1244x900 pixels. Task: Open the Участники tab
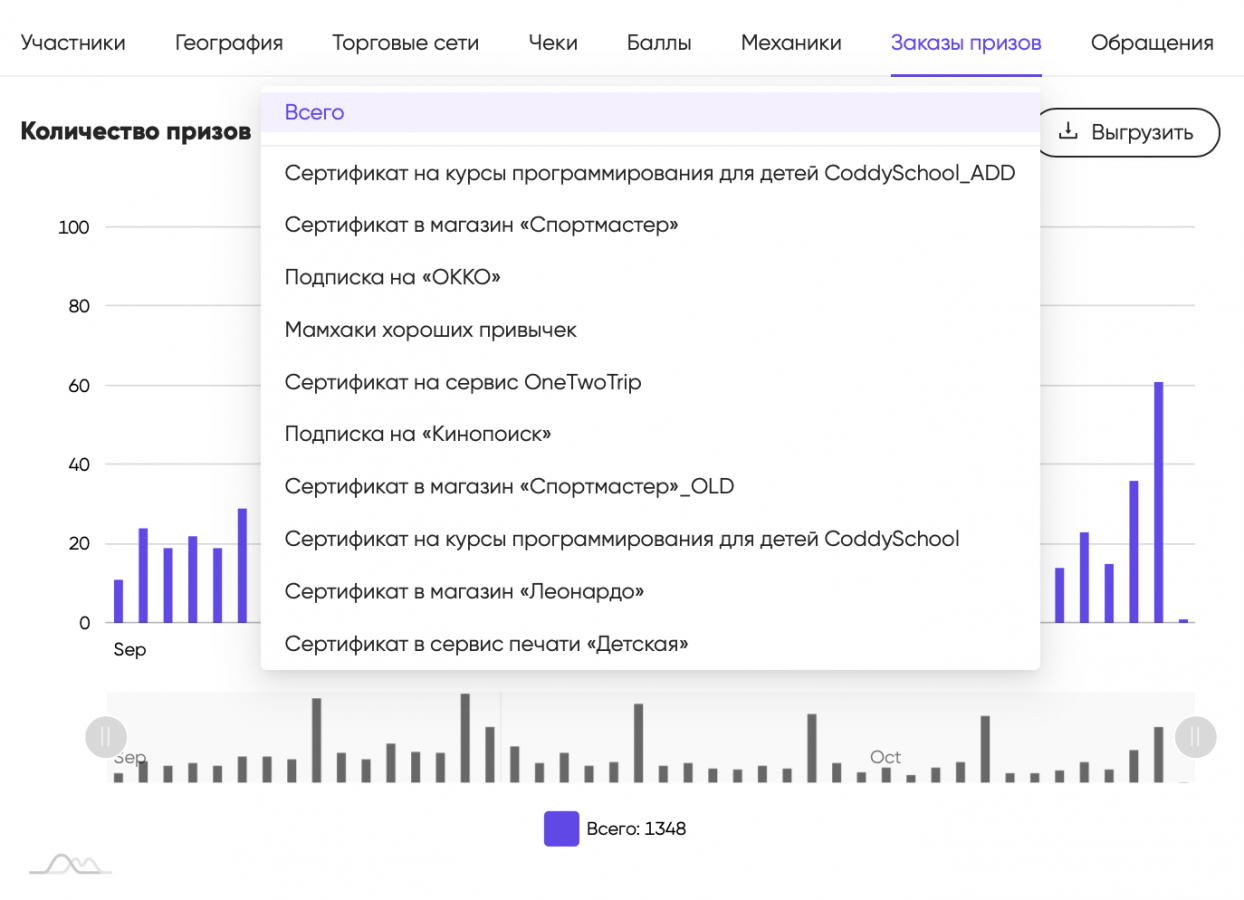(x=73, y=43)
